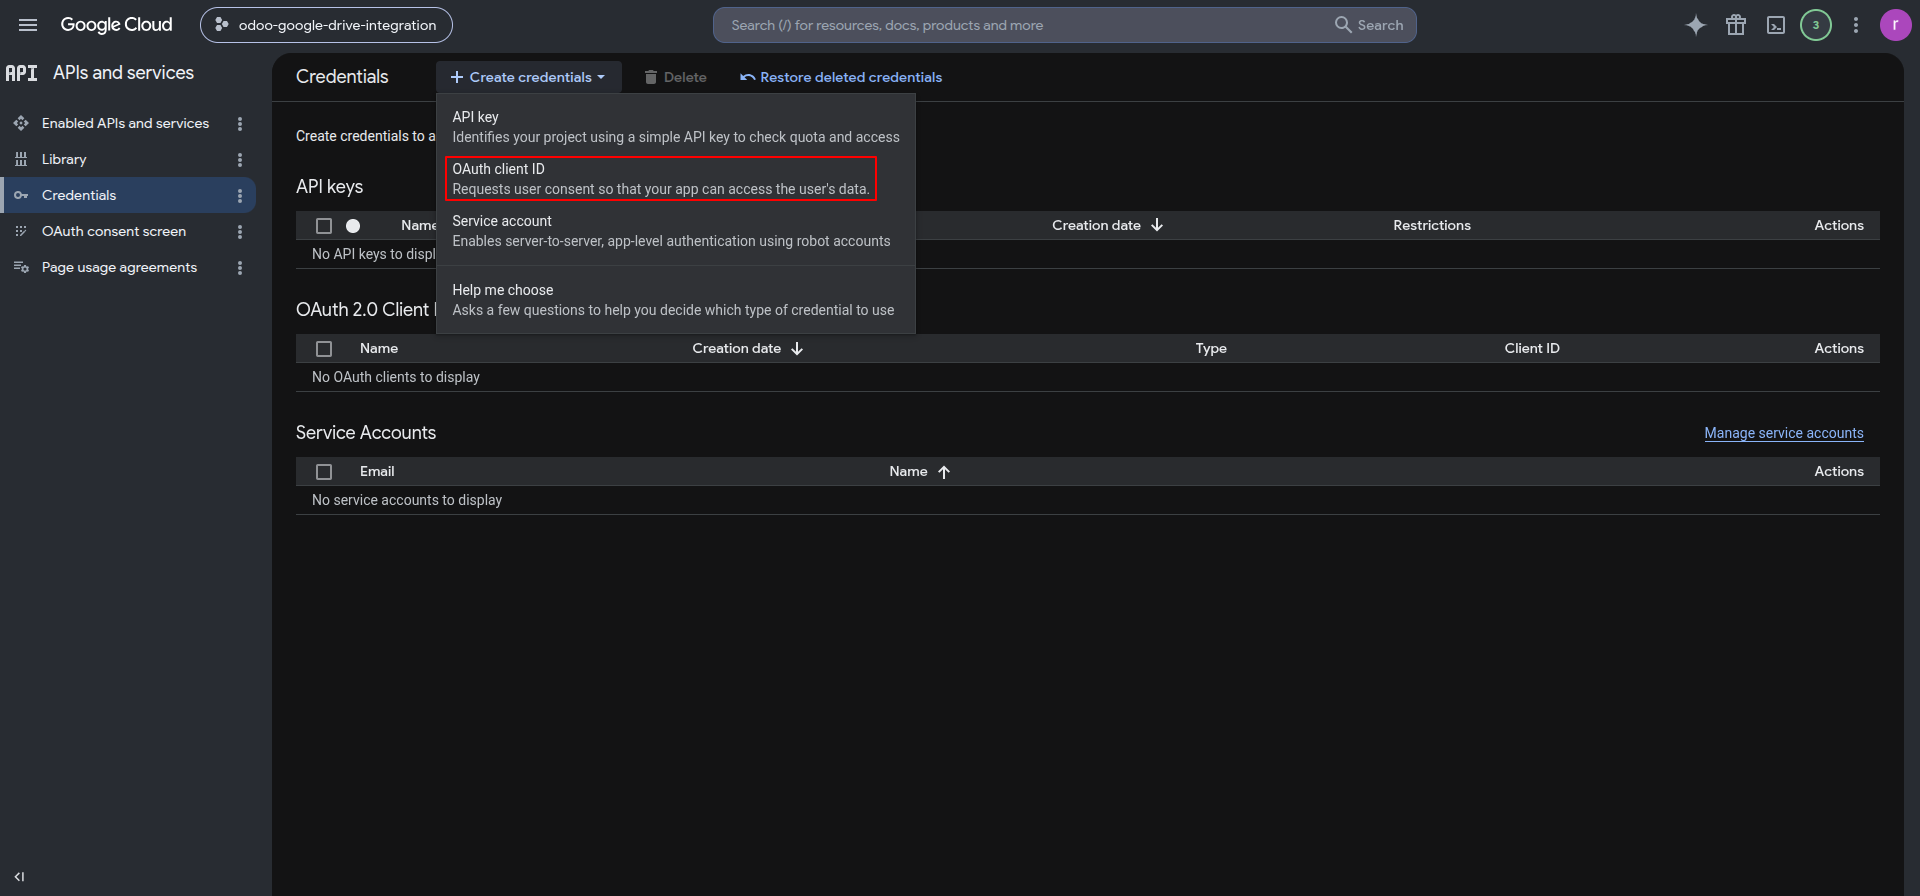Focus the resources search input field
The width and height of the screenshot is (1920, 896).
1020,25
